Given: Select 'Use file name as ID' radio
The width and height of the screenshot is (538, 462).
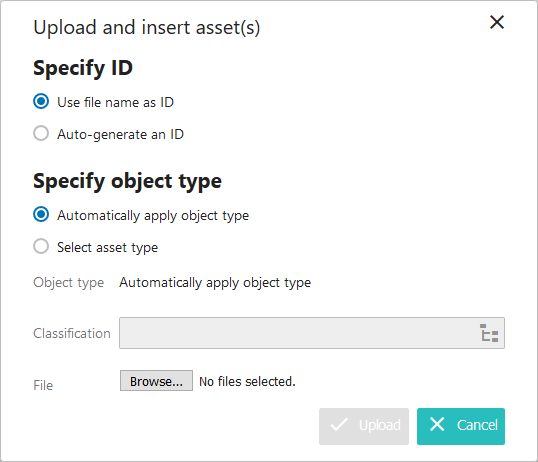Looking at the screenshot, I should [x=41, y=102].
